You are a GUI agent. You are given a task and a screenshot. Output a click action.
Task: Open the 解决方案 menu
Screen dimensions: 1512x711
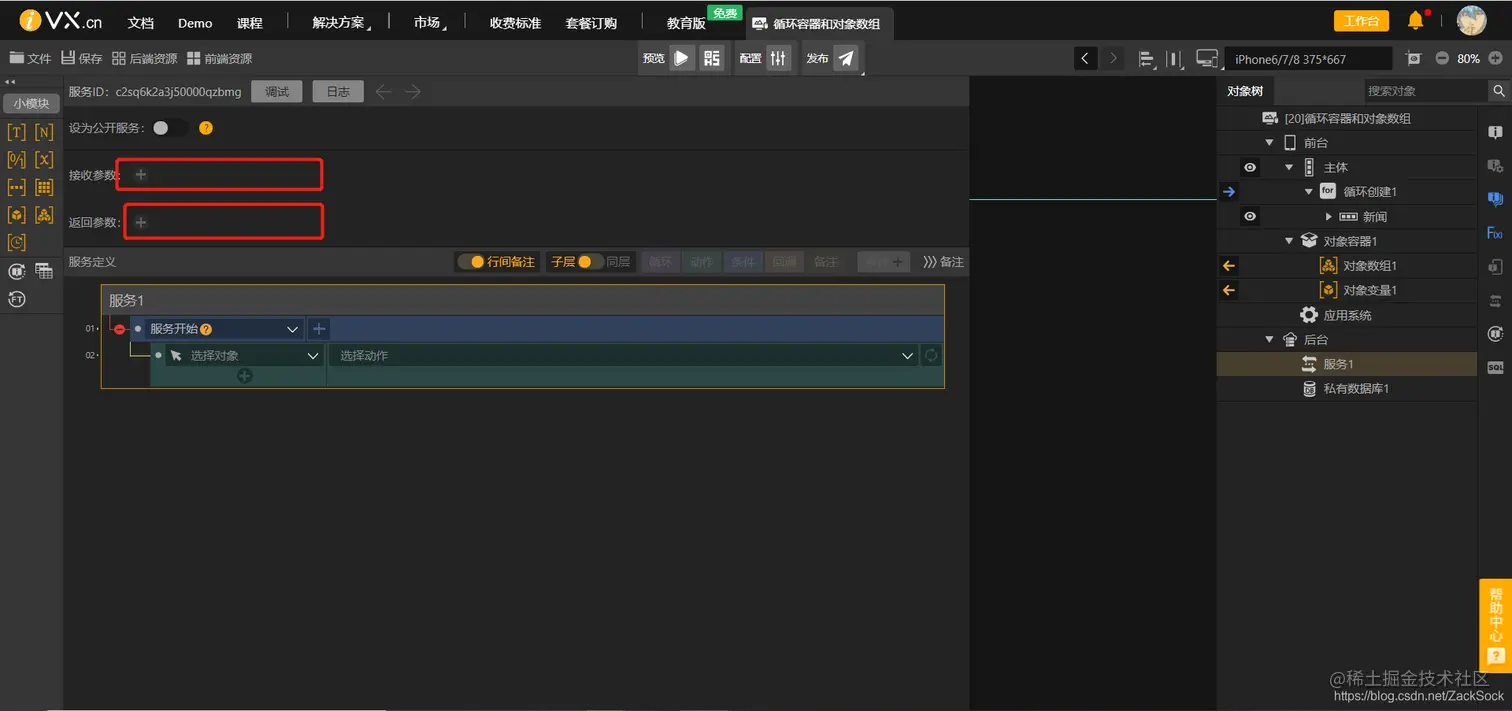point(340,23)
